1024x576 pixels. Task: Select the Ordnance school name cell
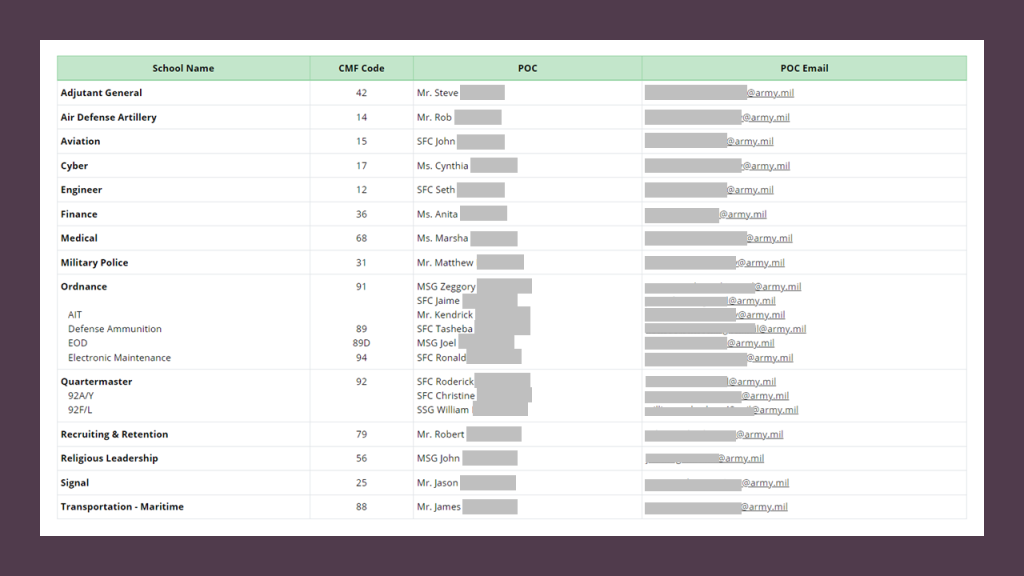[84, 287]
